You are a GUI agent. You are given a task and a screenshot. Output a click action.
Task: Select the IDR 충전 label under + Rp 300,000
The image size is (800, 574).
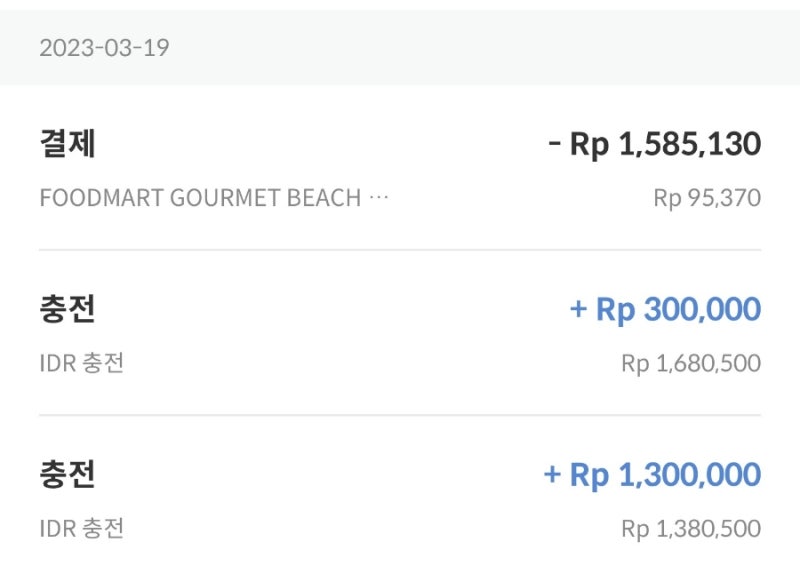(x=82, y=363)
